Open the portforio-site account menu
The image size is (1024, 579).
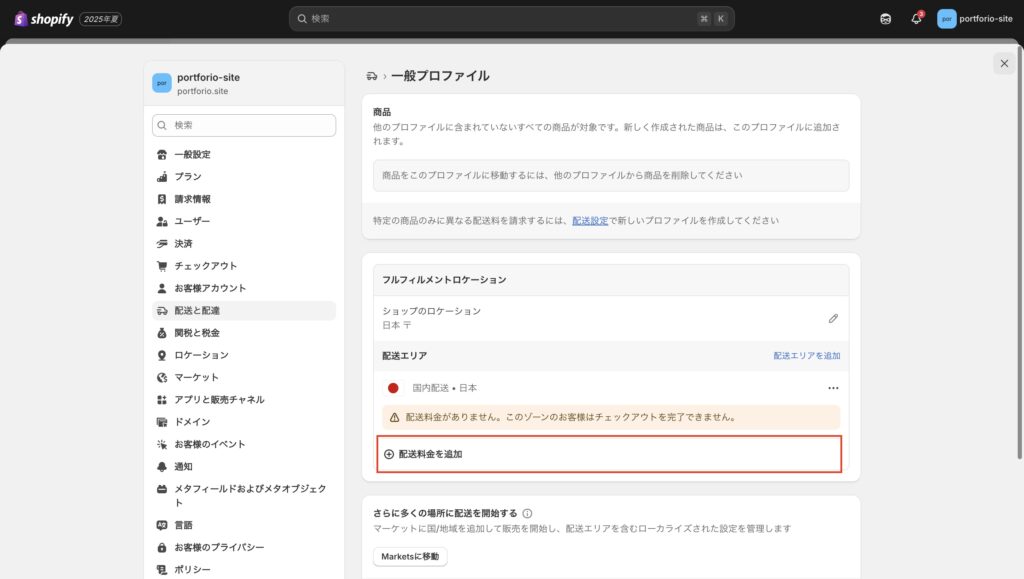pyautogui.click(x=974, y=19)
